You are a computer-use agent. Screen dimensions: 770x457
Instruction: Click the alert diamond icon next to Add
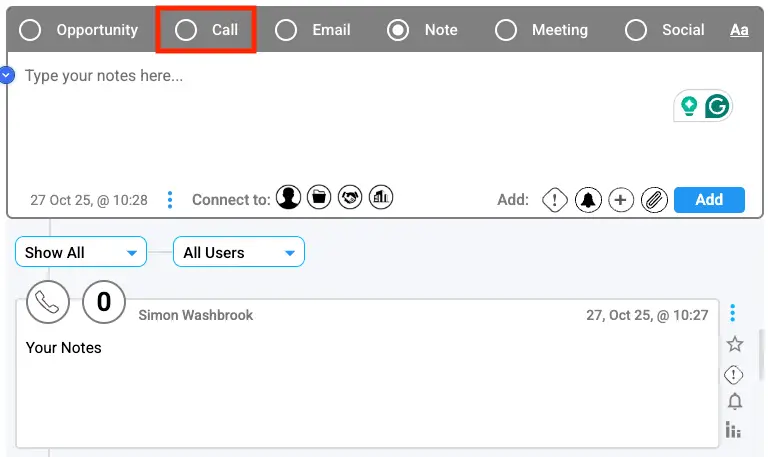click(555, 200)
